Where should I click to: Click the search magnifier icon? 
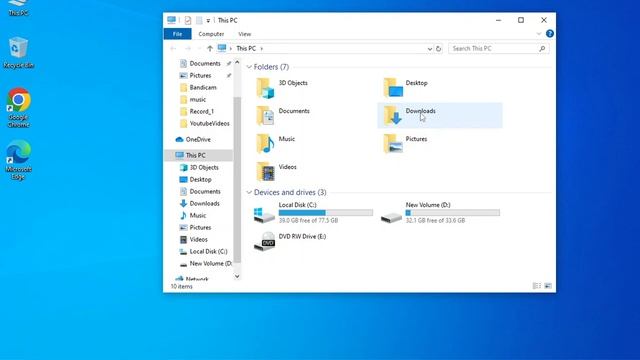tap(542, 49)
